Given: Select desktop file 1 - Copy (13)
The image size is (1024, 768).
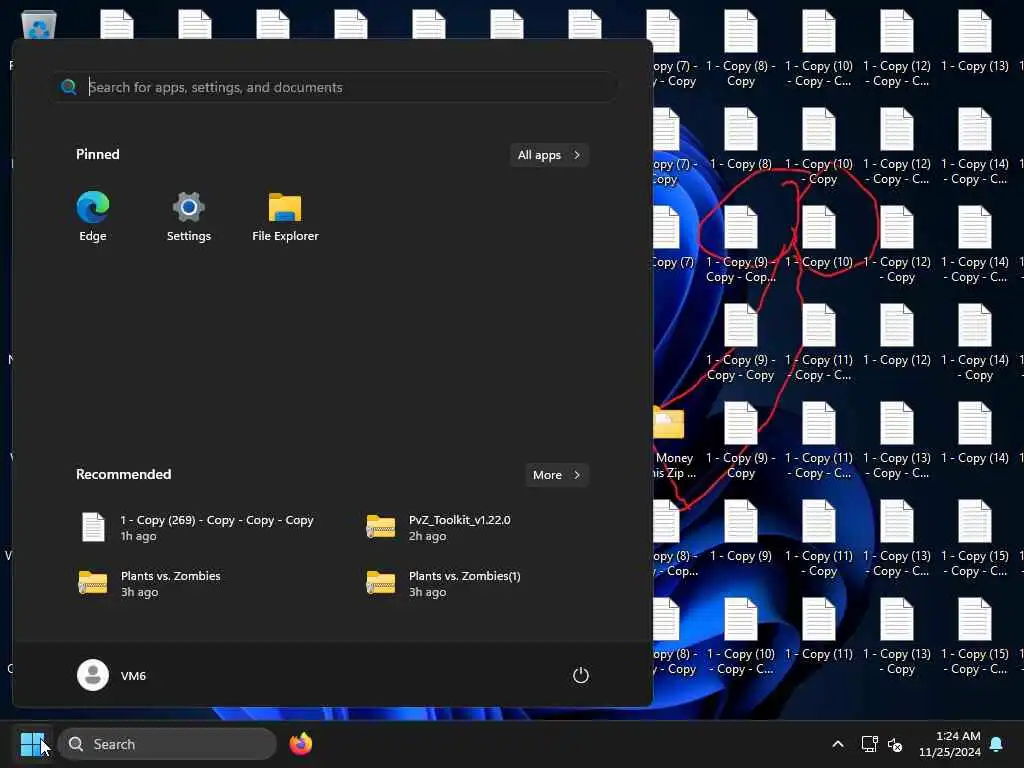Looking at the screenshot, I should click(974, 42).
